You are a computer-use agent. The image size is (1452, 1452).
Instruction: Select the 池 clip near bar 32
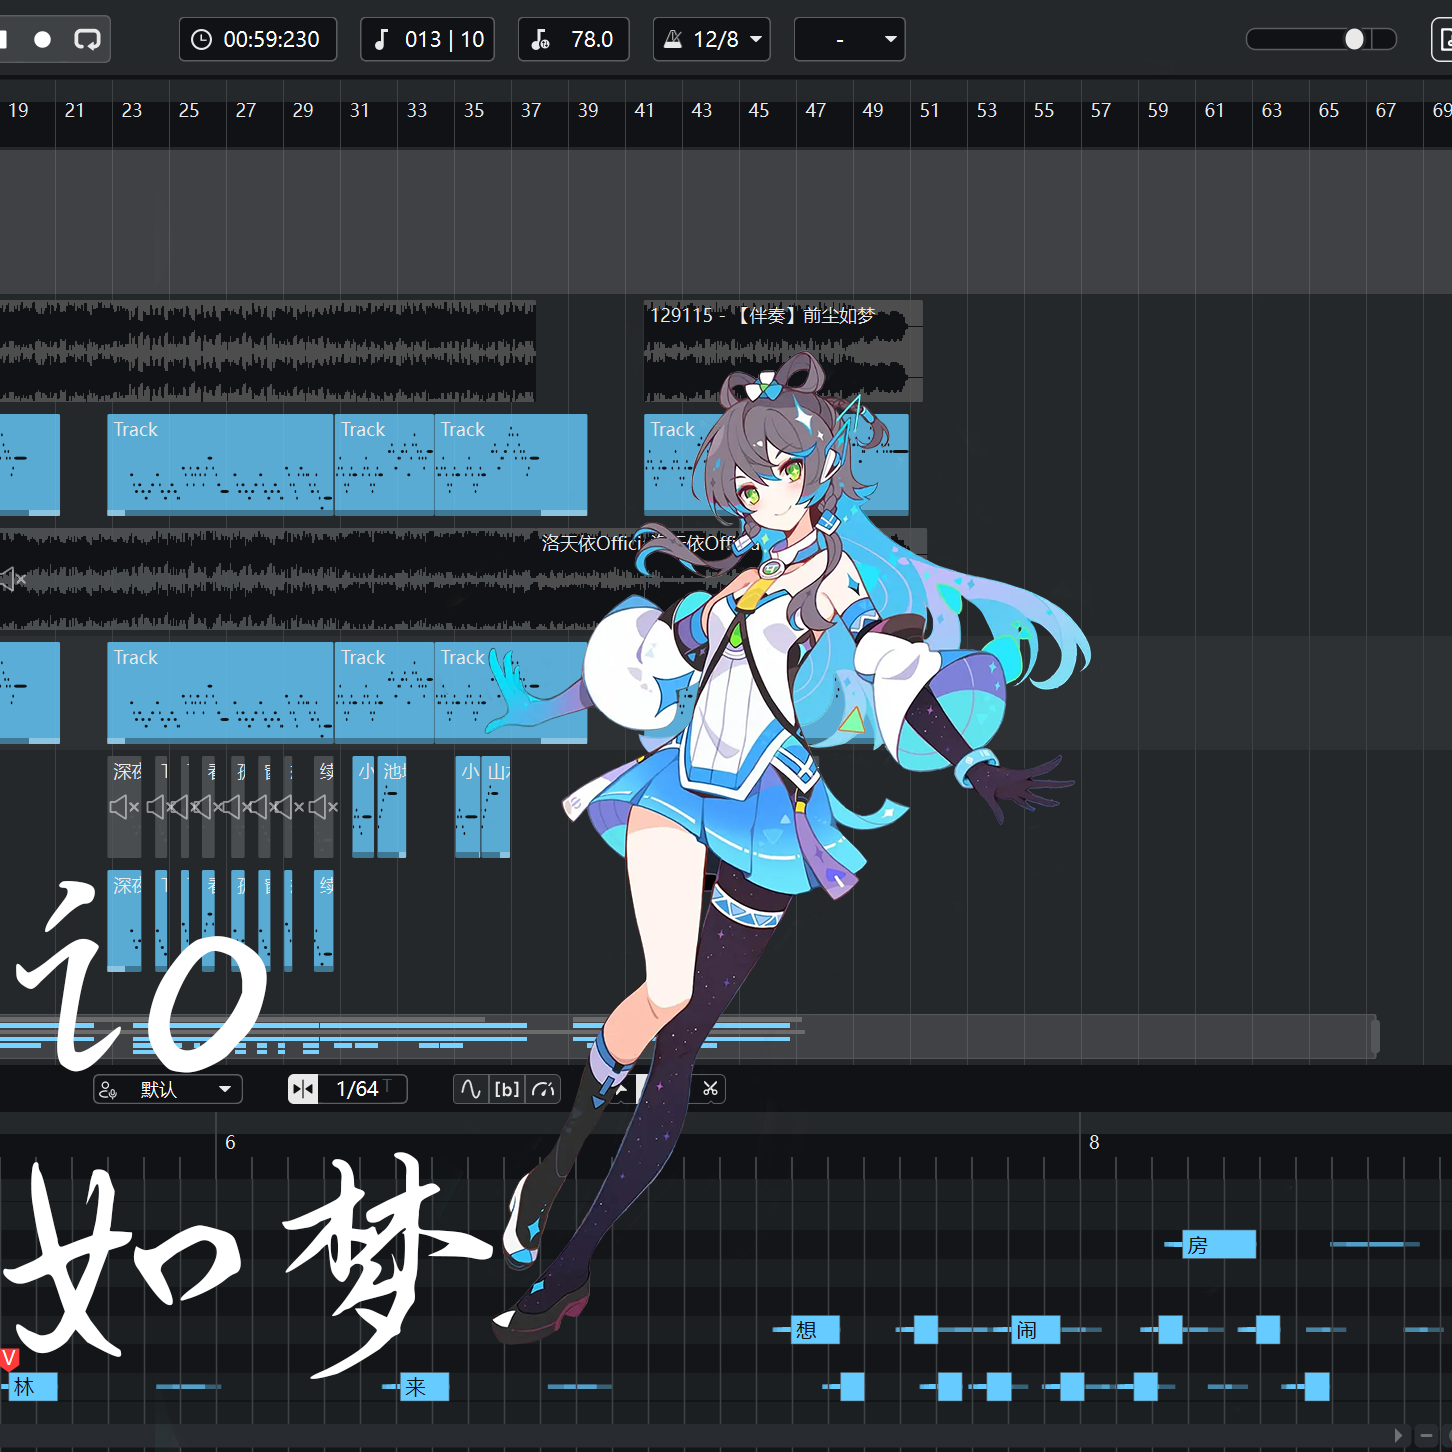click(x=392, y=807)
